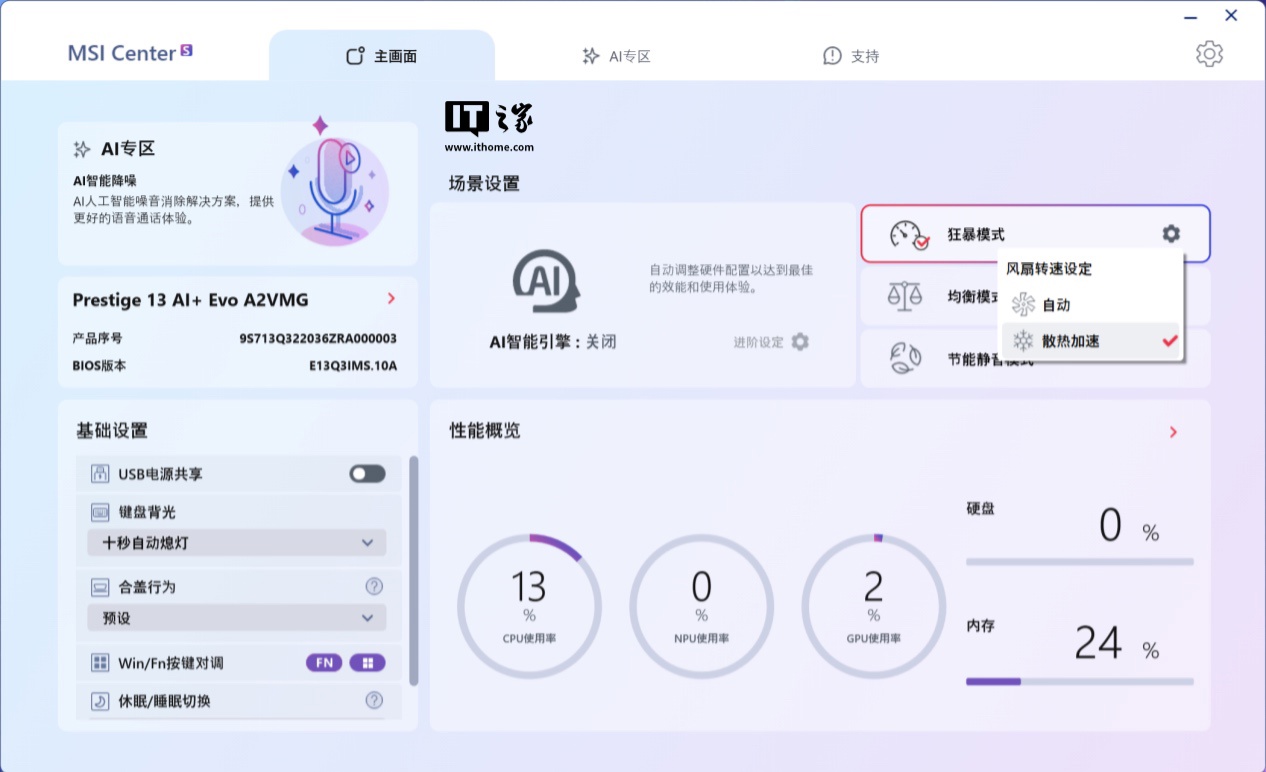Switch to the AI专区 tab
Viewport: 1266px width, 772px height.
click(617, 56)
